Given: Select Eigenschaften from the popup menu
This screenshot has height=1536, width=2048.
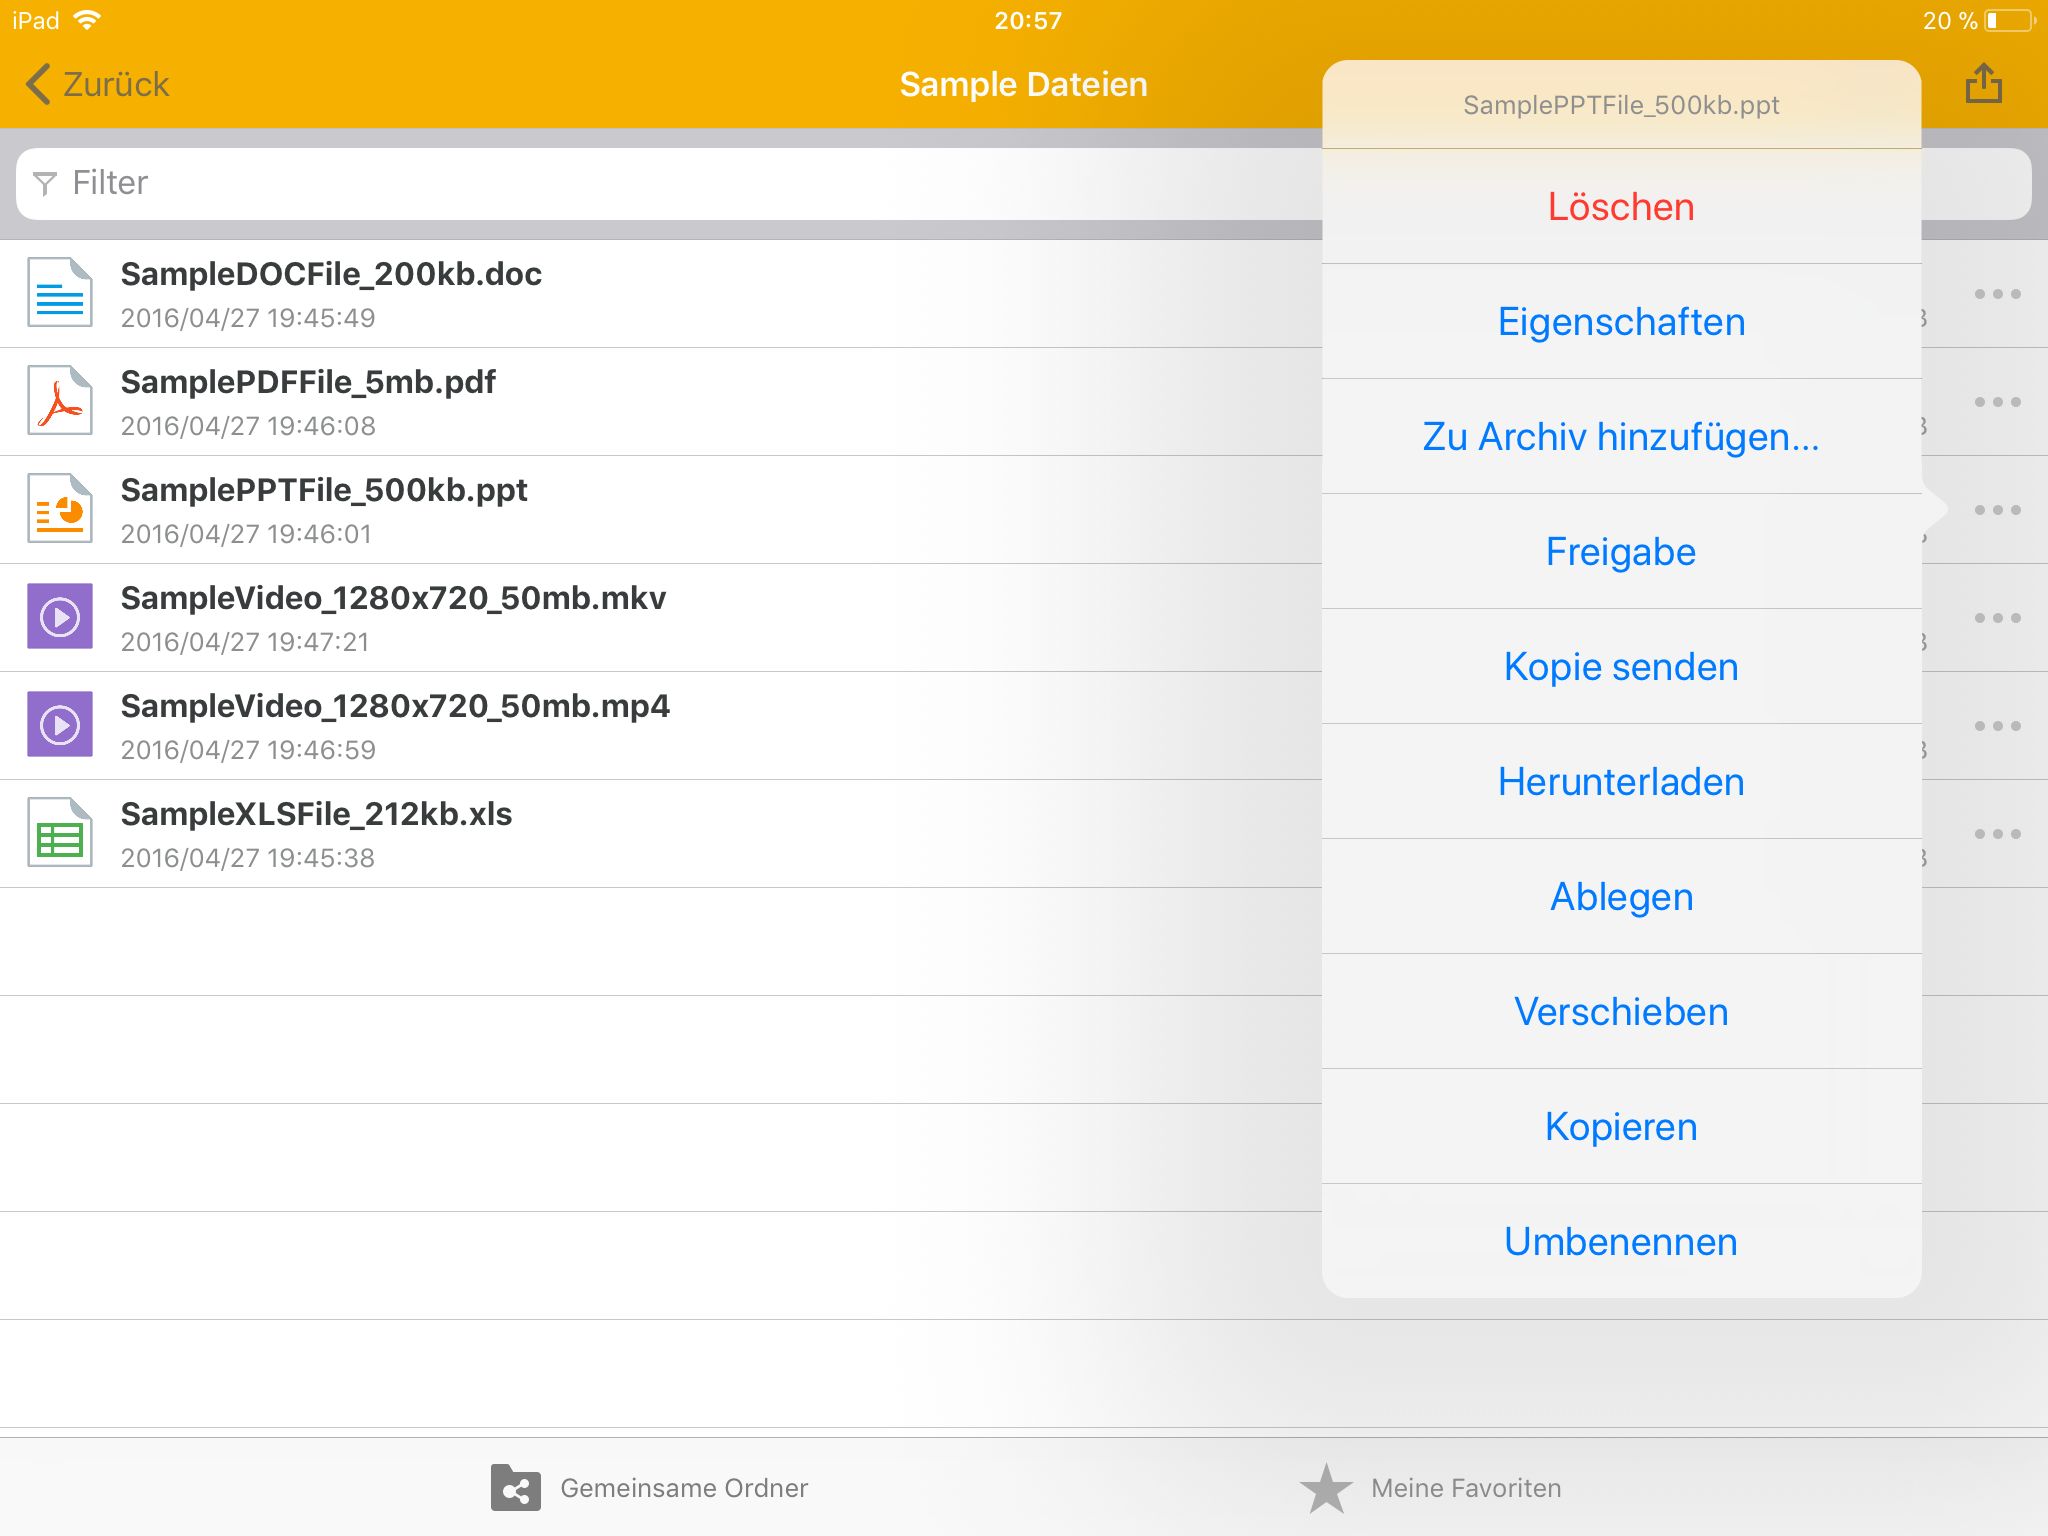Looking at the screenshot, I should coord(1621,322).
